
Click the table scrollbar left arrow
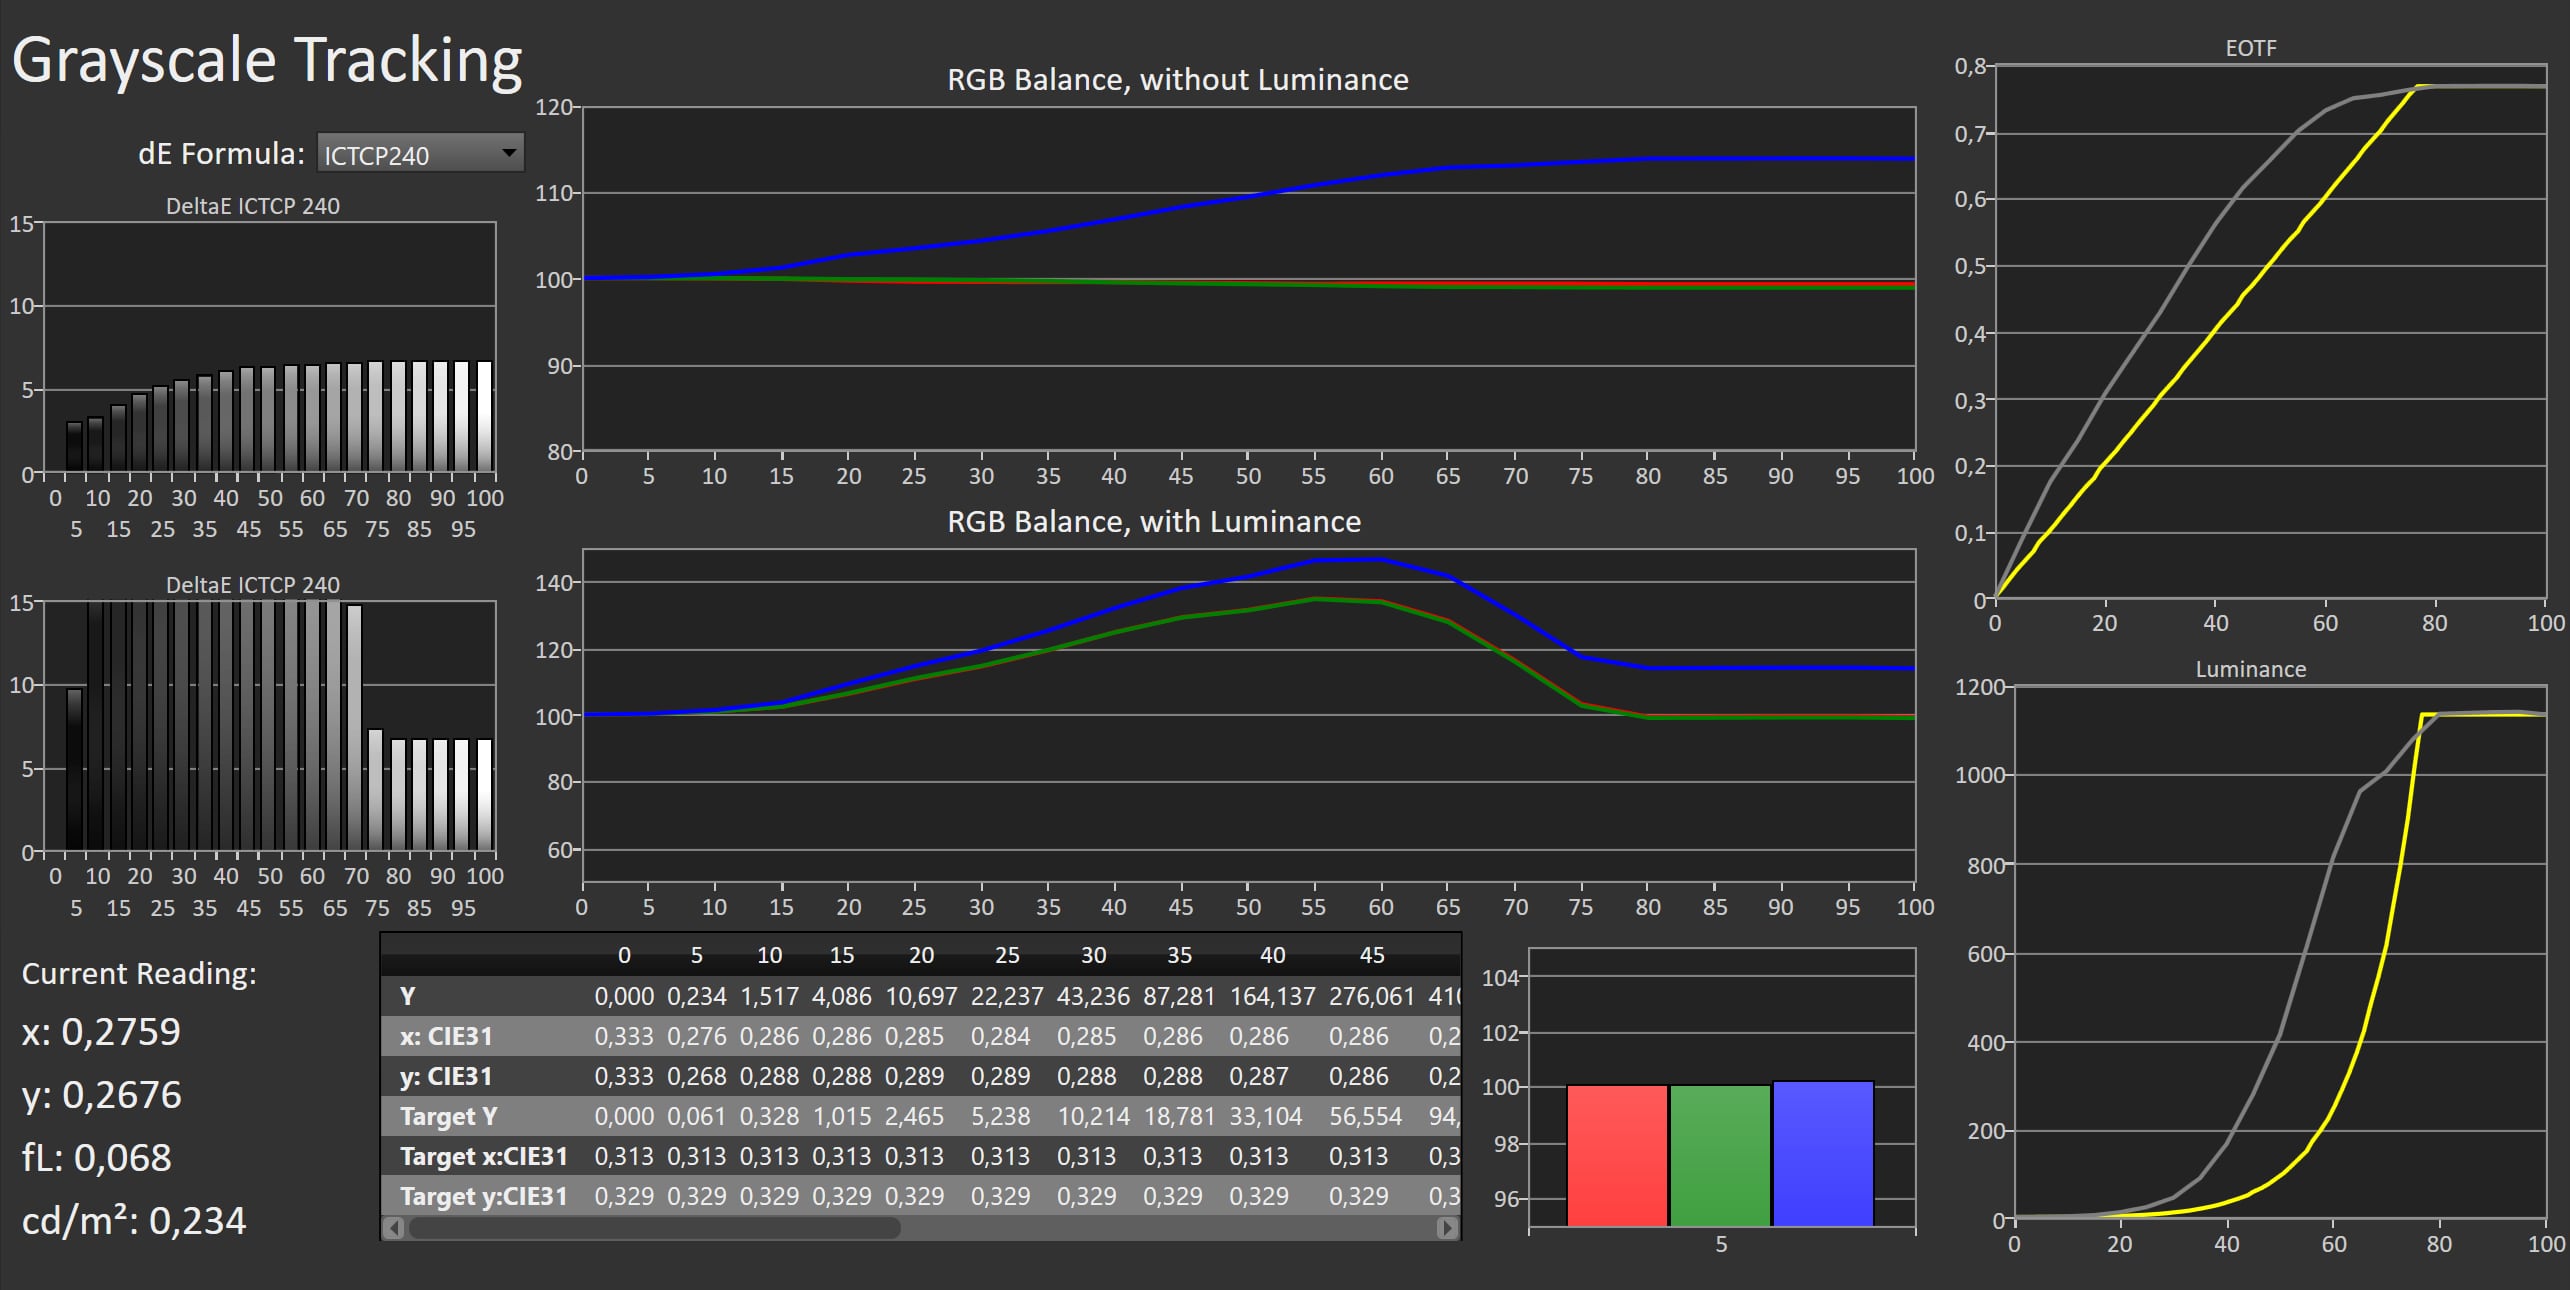pos(394,1227)
